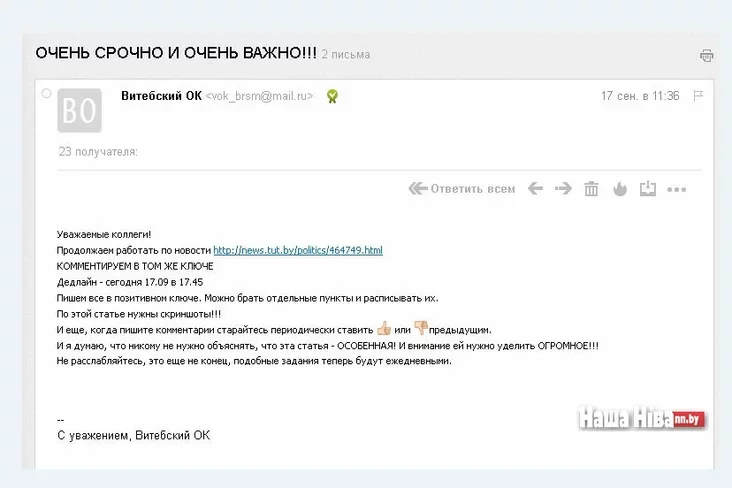Screen dimensions: 732x488
Task: Click the forward arrow icon
Action: click(x=563, y=189)
